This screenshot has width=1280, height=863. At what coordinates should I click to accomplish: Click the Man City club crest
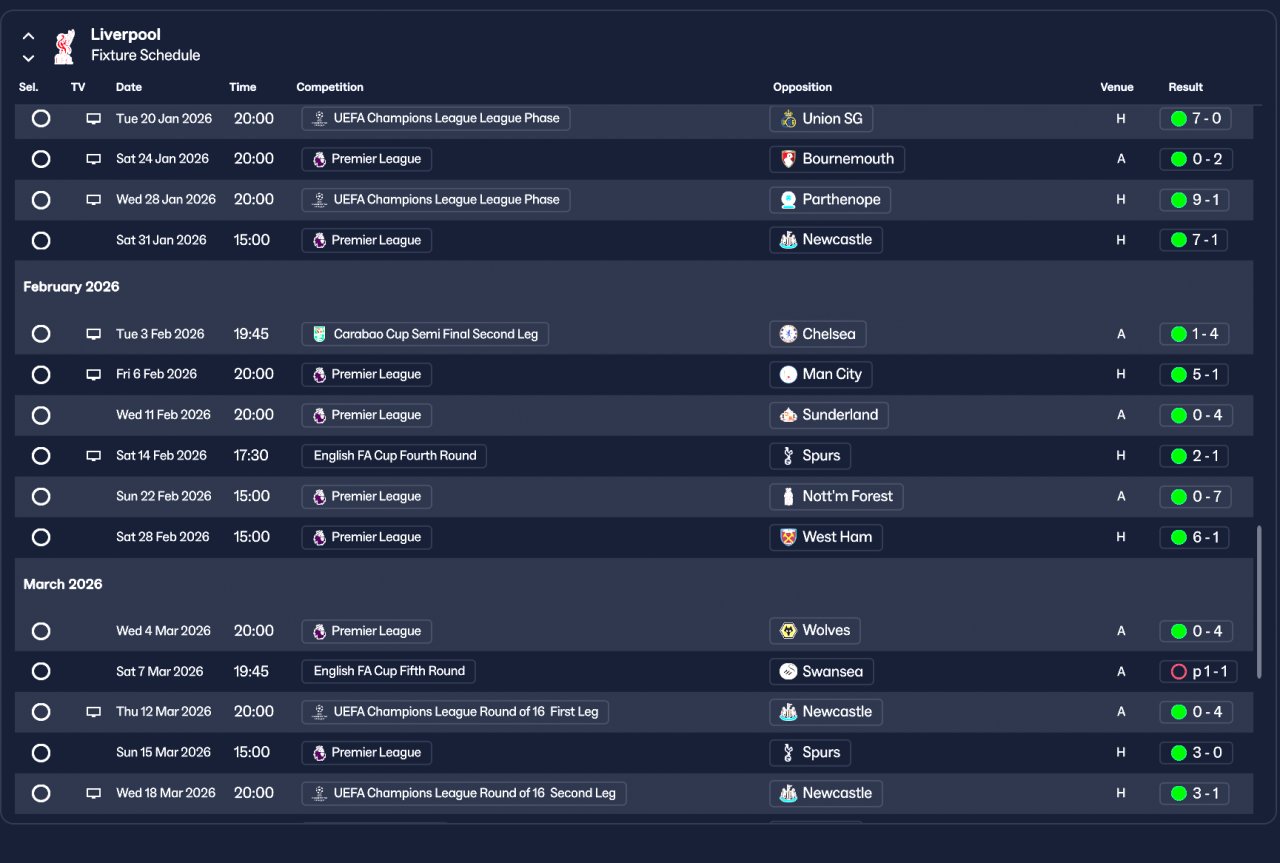tap(788, 375)
